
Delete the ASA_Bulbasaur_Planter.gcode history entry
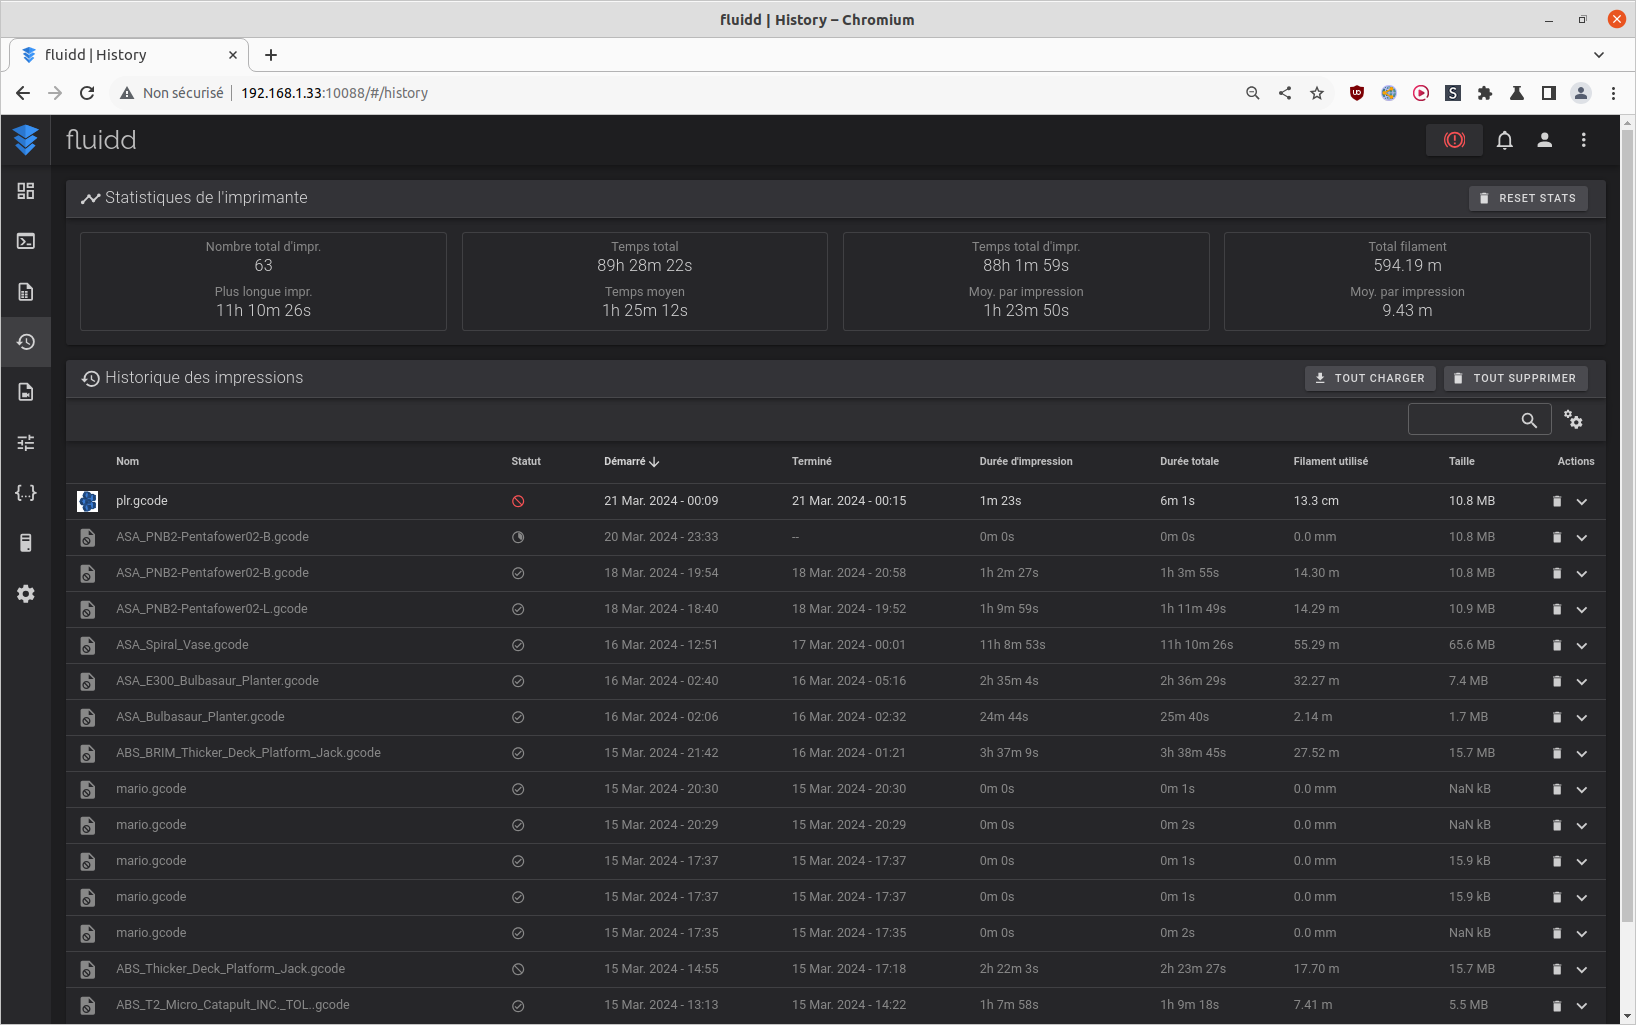(1557, 718)
